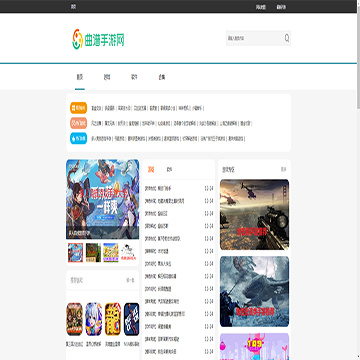Click the salmon category badge with gamepad icon
The image size is (360, 360).
click(x=78, y=123)
